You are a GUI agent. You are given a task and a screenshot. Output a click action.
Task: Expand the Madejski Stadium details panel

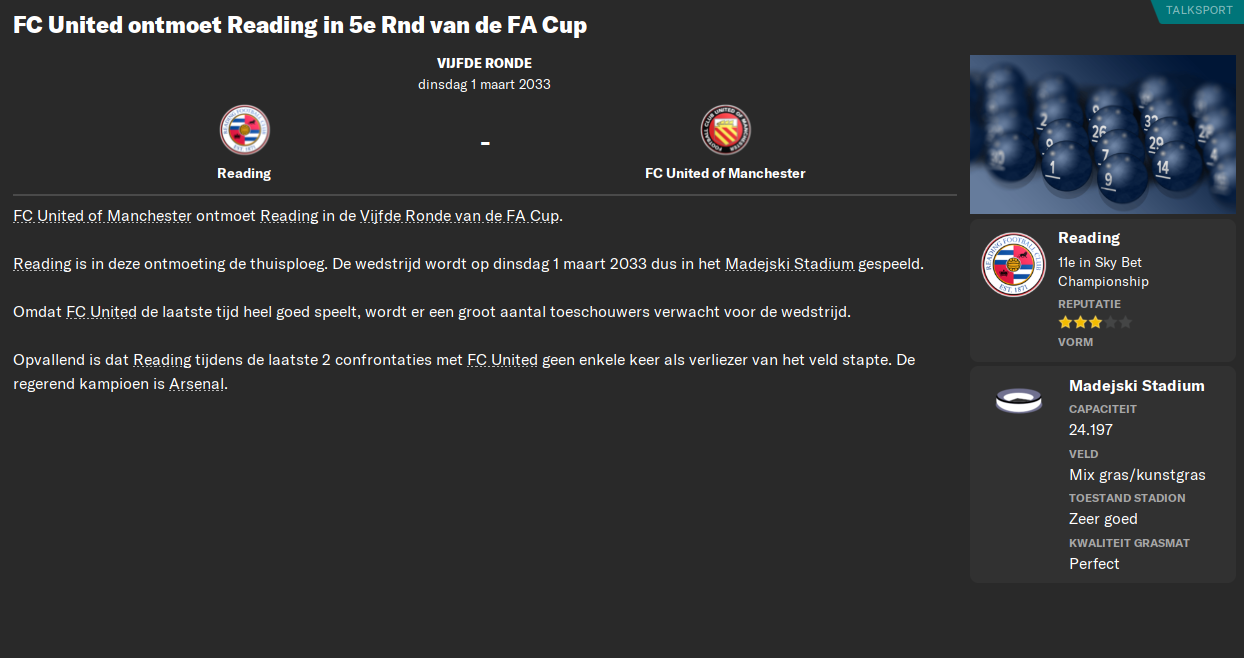pos(1100,474)
